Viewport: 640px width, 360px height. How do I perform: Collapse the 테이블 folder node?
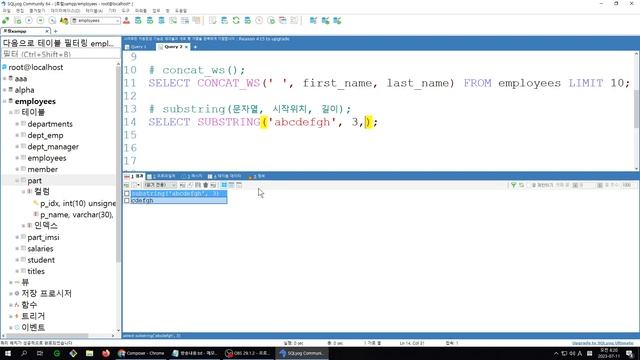(x=11, y=112)
